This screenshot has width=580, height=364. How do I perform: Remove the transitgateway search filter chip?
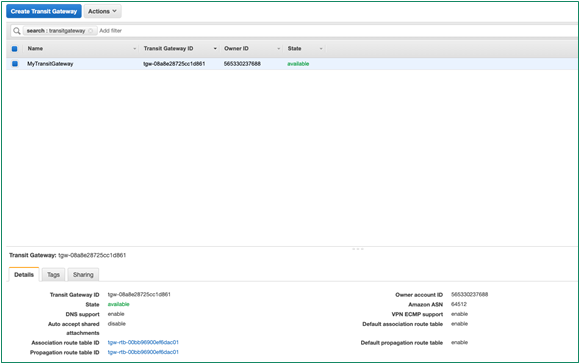91,31
